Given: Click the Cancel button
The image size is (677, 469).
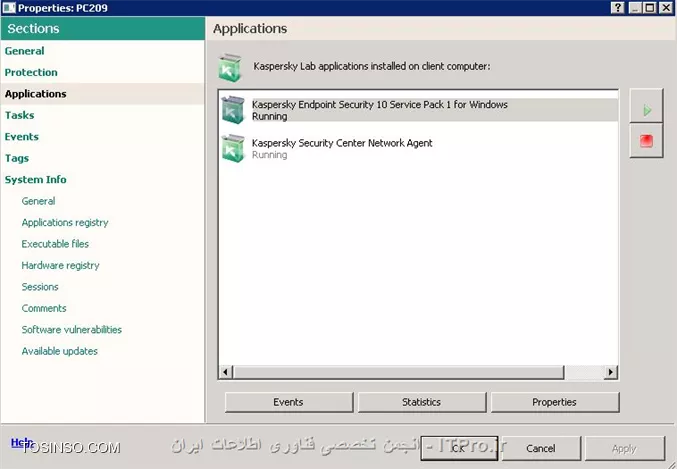Looking at the screenshot, I should [x=541, y=448].
